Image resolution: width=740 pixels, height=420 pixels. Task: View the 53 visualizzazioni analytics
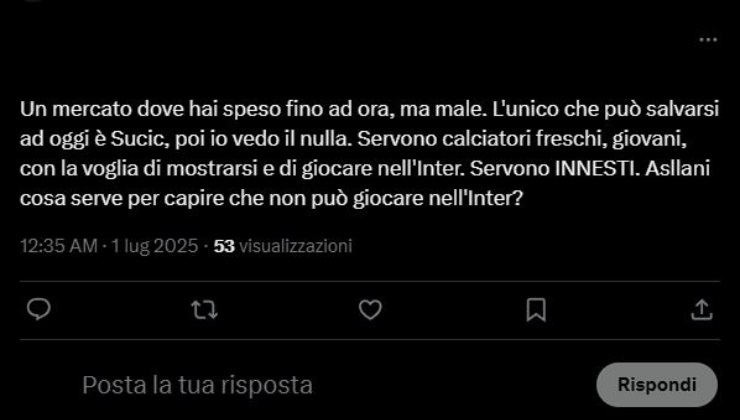click(x=283, y=246)
